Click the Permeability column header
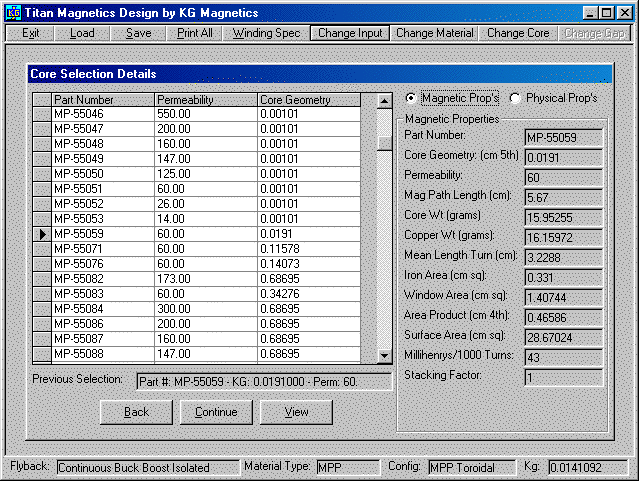Screen dimensions: 639x481 [x=206, y=100]
